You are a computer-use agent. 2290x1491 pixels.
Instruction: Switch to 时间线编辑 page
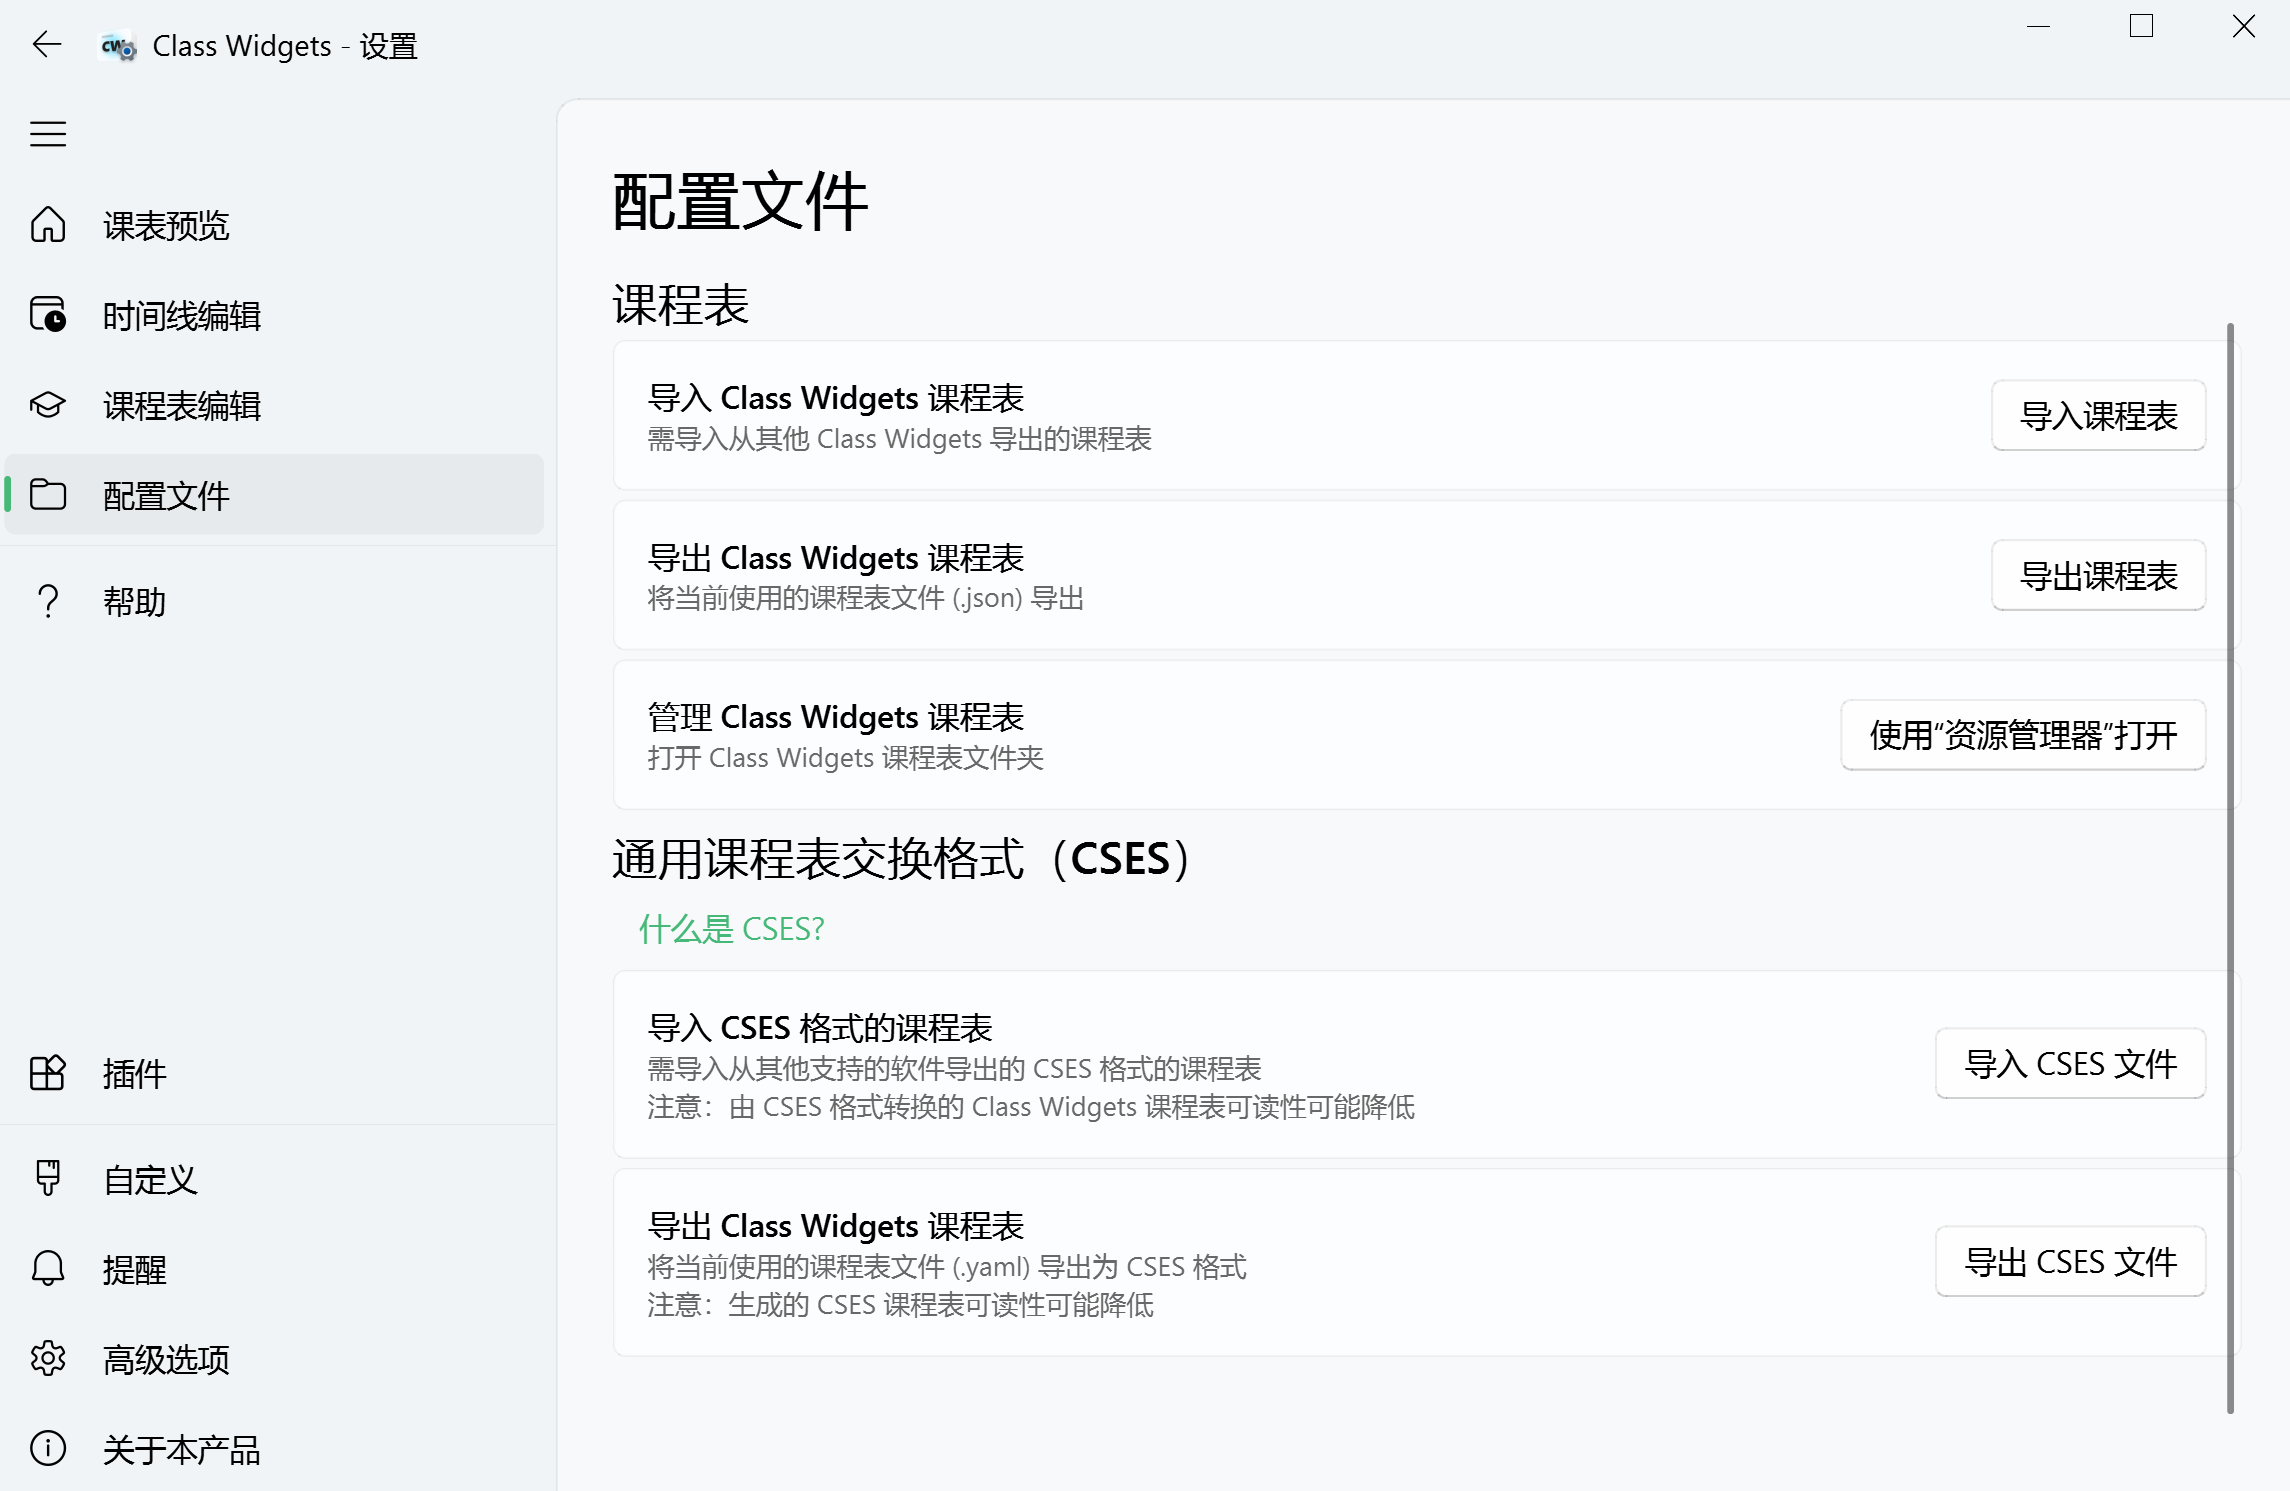click(x=274, y=315)
